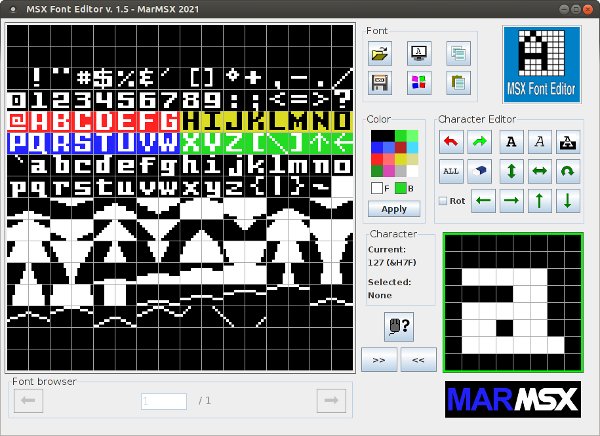The height and width of the screenshot is (436, 600).
Task: Redo with the green curved arrow
Action: (x=479, y=142)
